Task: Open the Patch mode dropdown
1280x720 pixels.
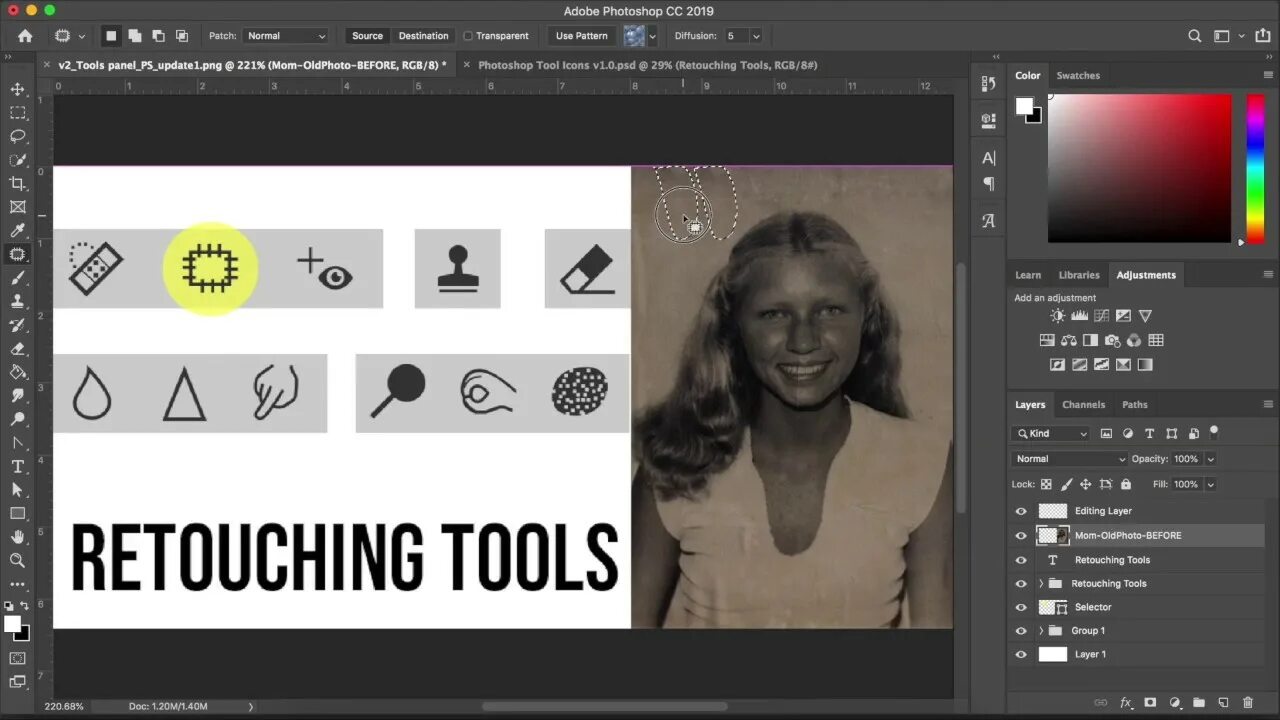Action: coord(286,36)
